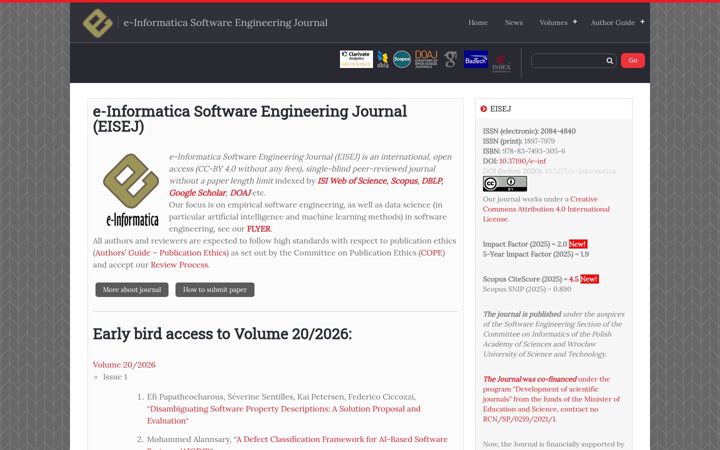Click the ISBN: 978-83-7493-305-6 text
This screenshot has width=720, height=450.
(x=524, y=151)
